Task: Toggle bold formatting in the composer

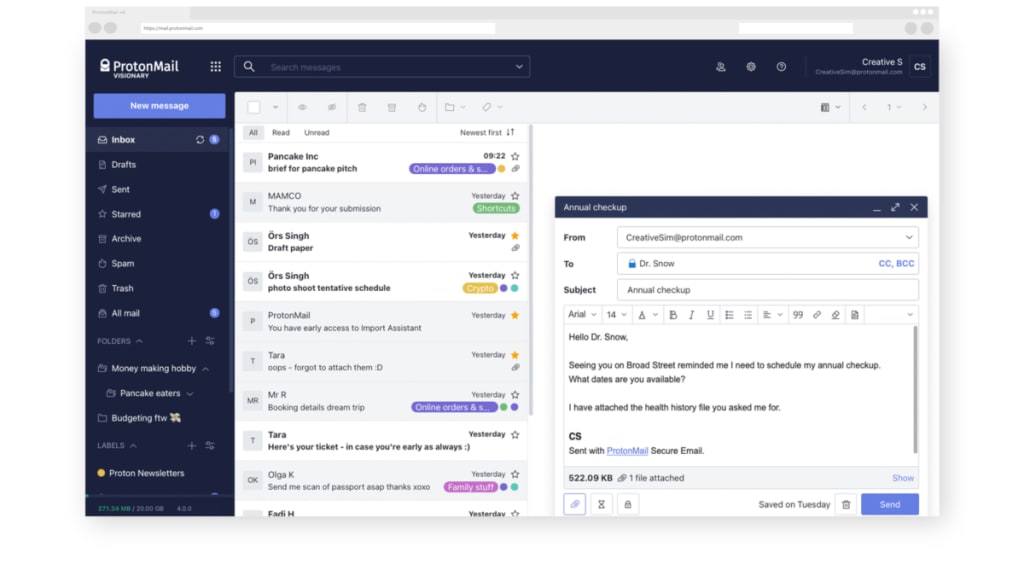Action: point(675,313)
